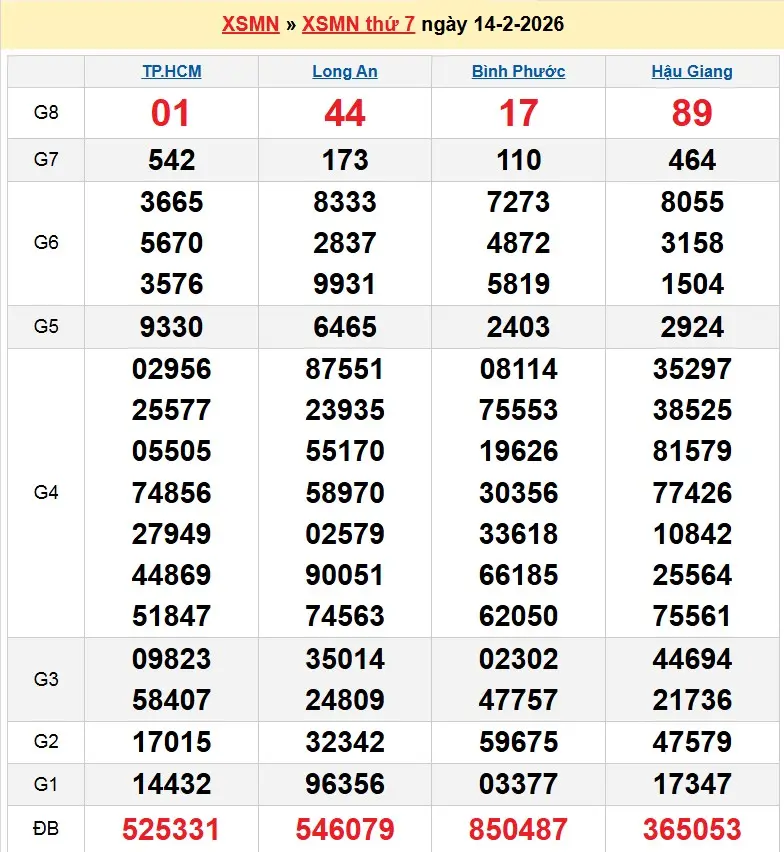Open the XSMN link in the header
Image resolution: width=784 pixels, height=852 pixels.
[x=250, y=24]
